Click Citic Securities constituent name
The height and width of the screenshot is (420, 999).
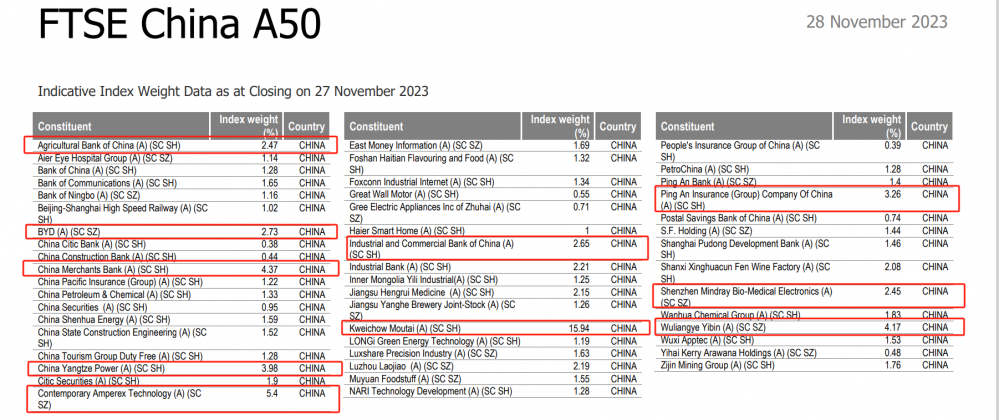pos(90,381)
